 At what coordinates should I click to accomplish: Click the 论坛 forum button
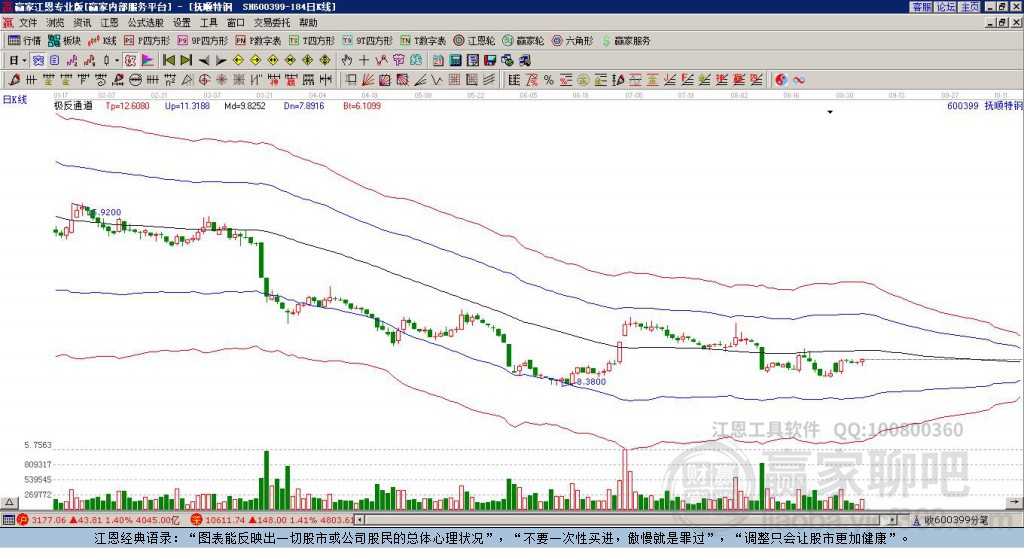coord(946,7)
